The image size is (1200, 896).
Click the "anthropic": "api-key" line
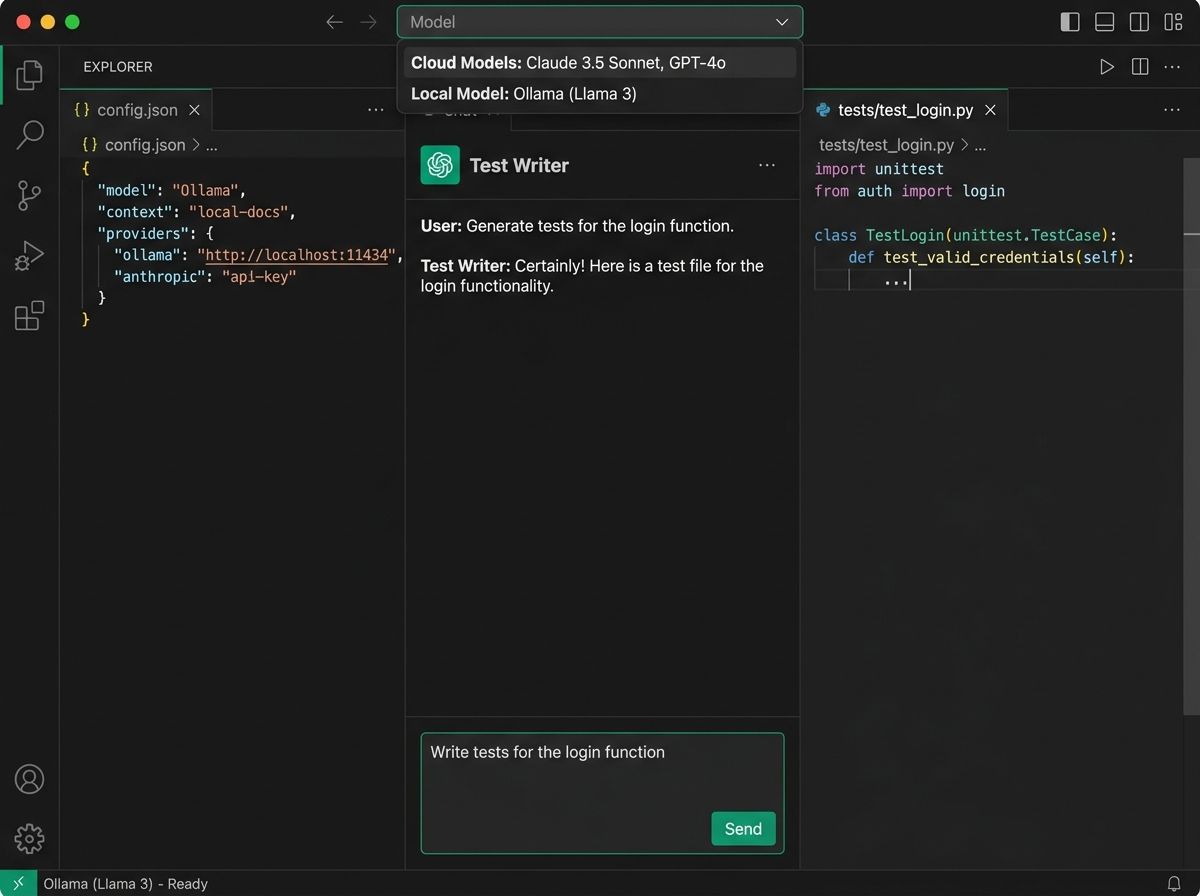[205, 276]
